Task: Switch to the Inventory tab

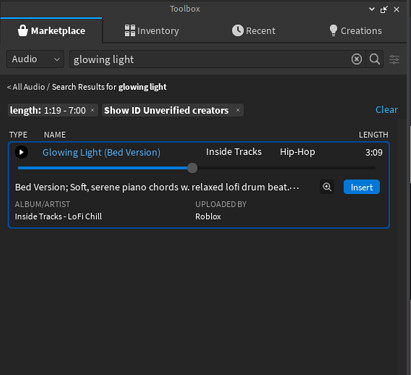Action: (x=152, y=31)
